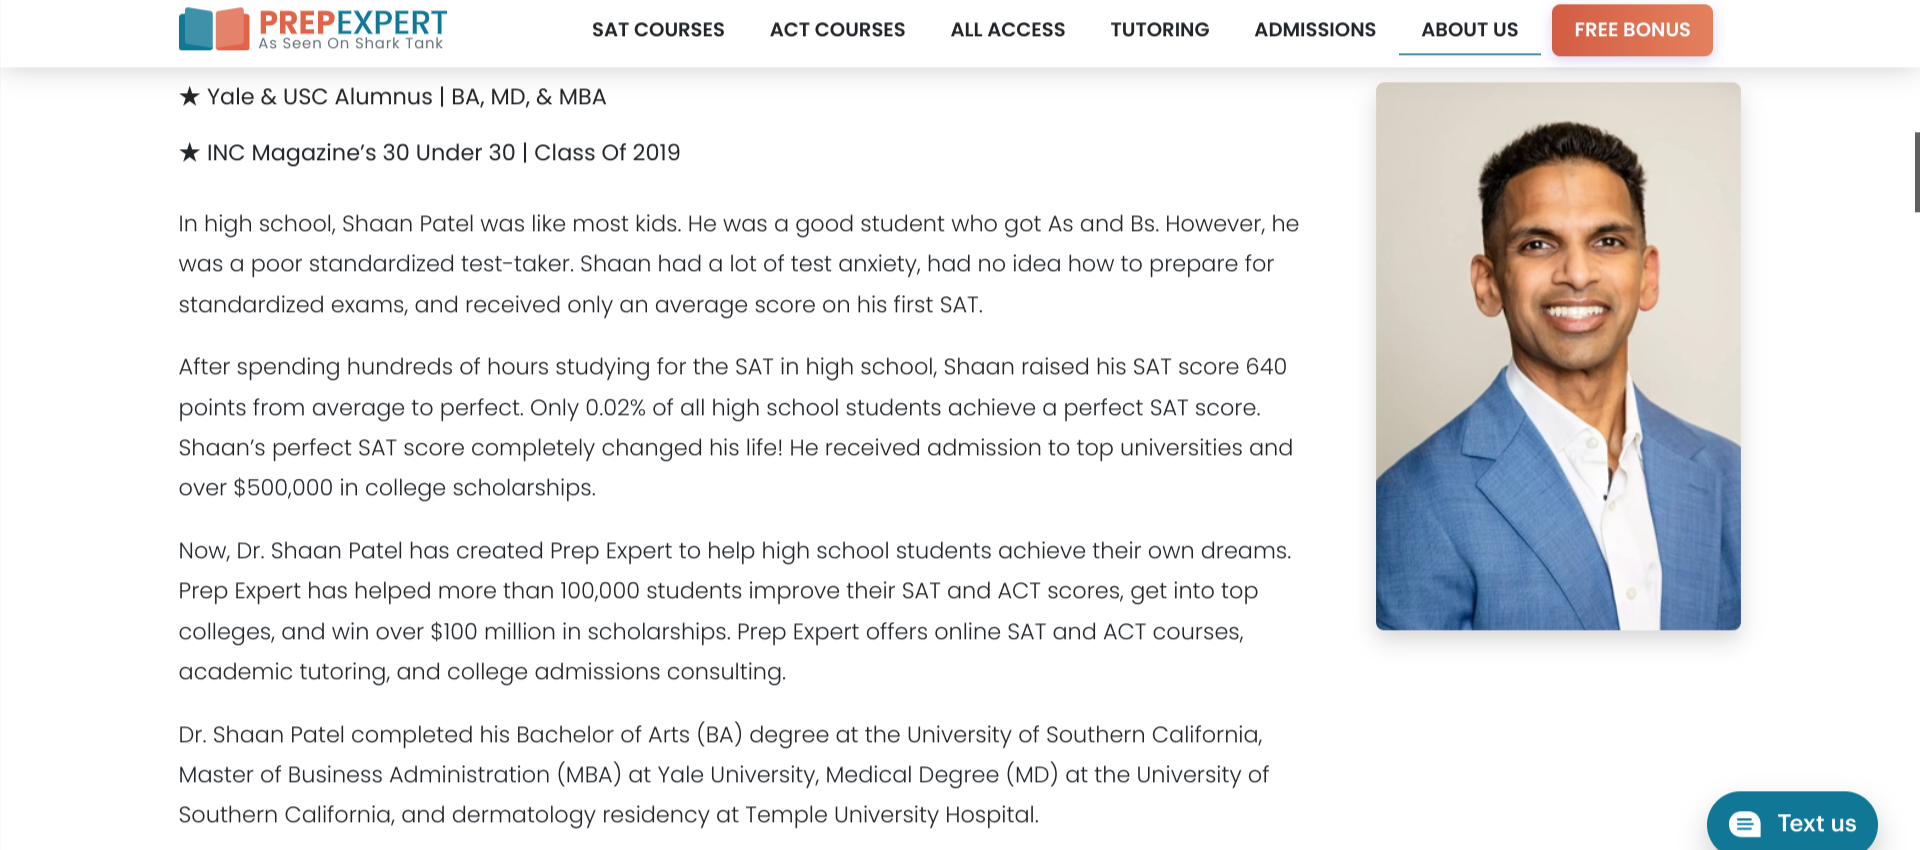Click the 'Text us' label
Screen dimensions: 1920x850
pyautogui.click(x=1816, y=823)
